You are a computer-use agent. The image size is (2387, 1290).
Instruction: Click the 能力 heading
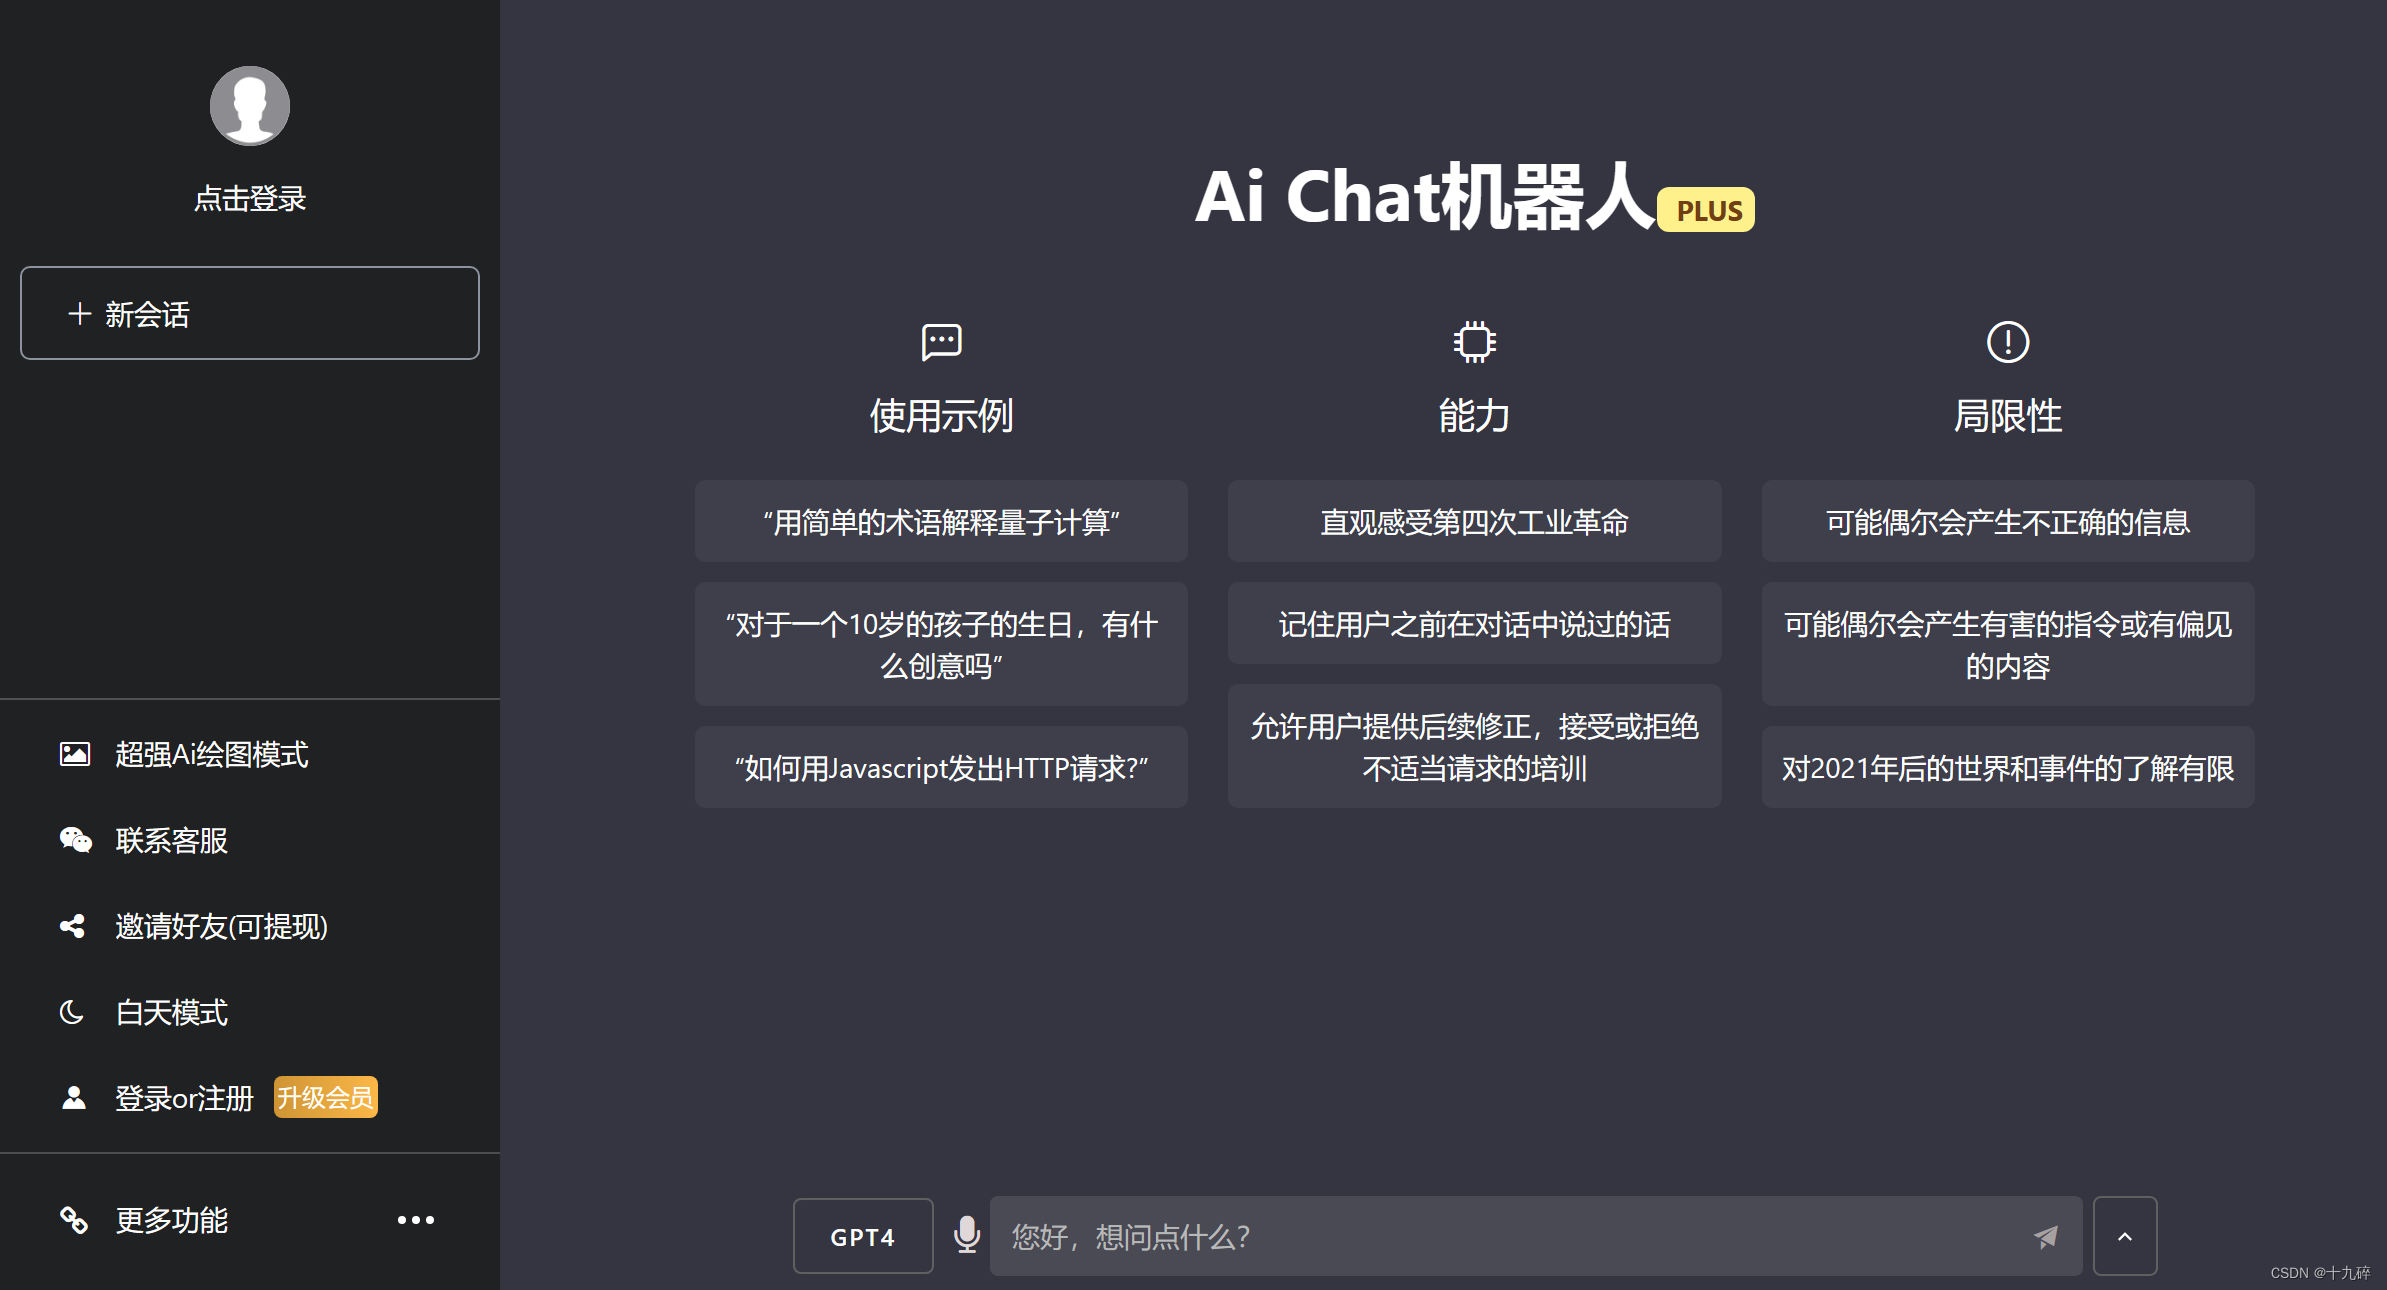[x=1474, y=415]
